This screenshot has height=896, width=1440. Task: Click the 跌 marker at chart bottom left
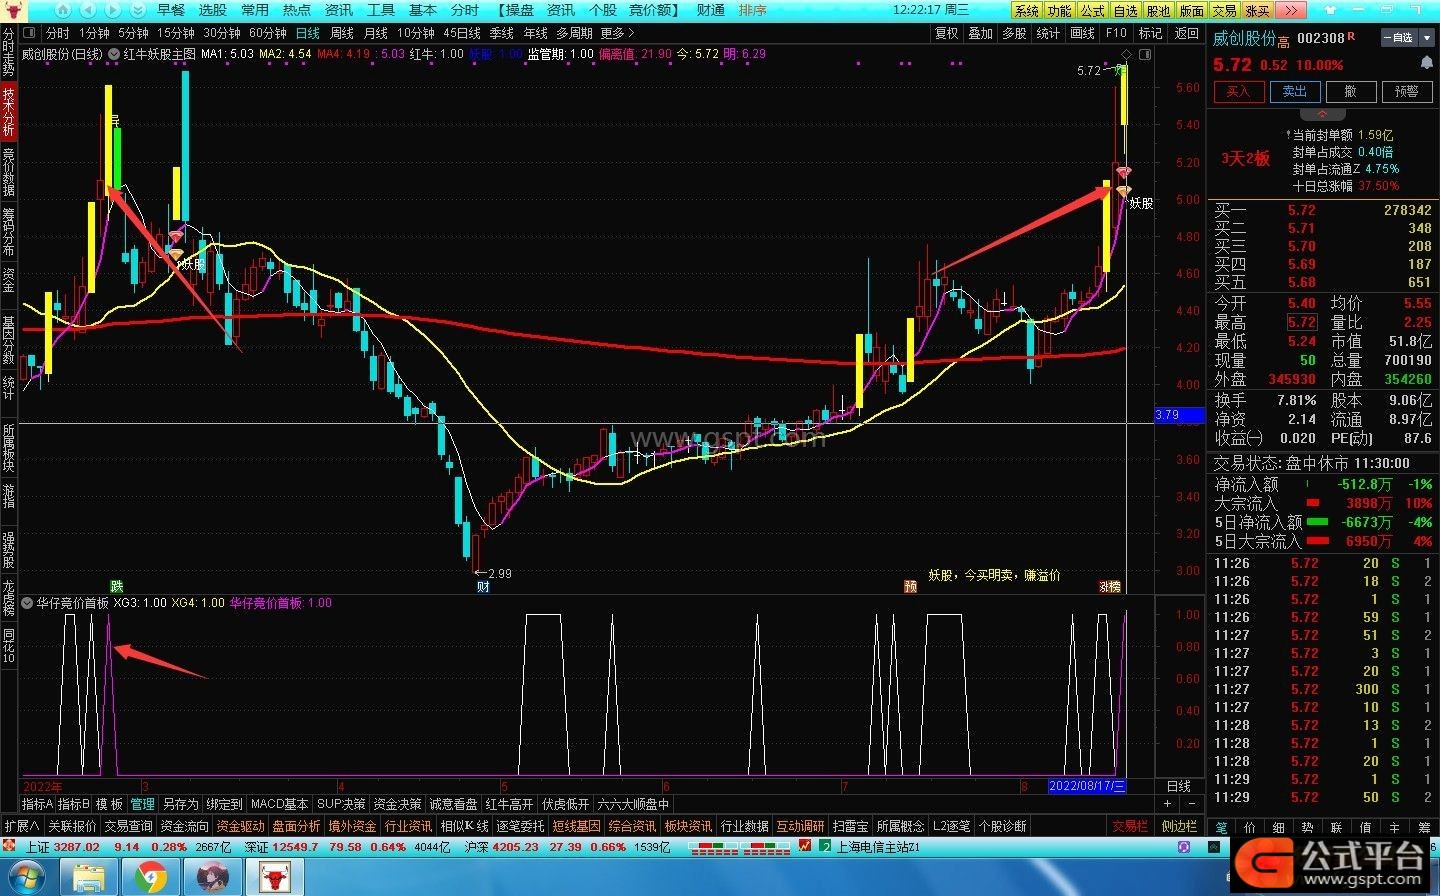[x=116, y=587]
